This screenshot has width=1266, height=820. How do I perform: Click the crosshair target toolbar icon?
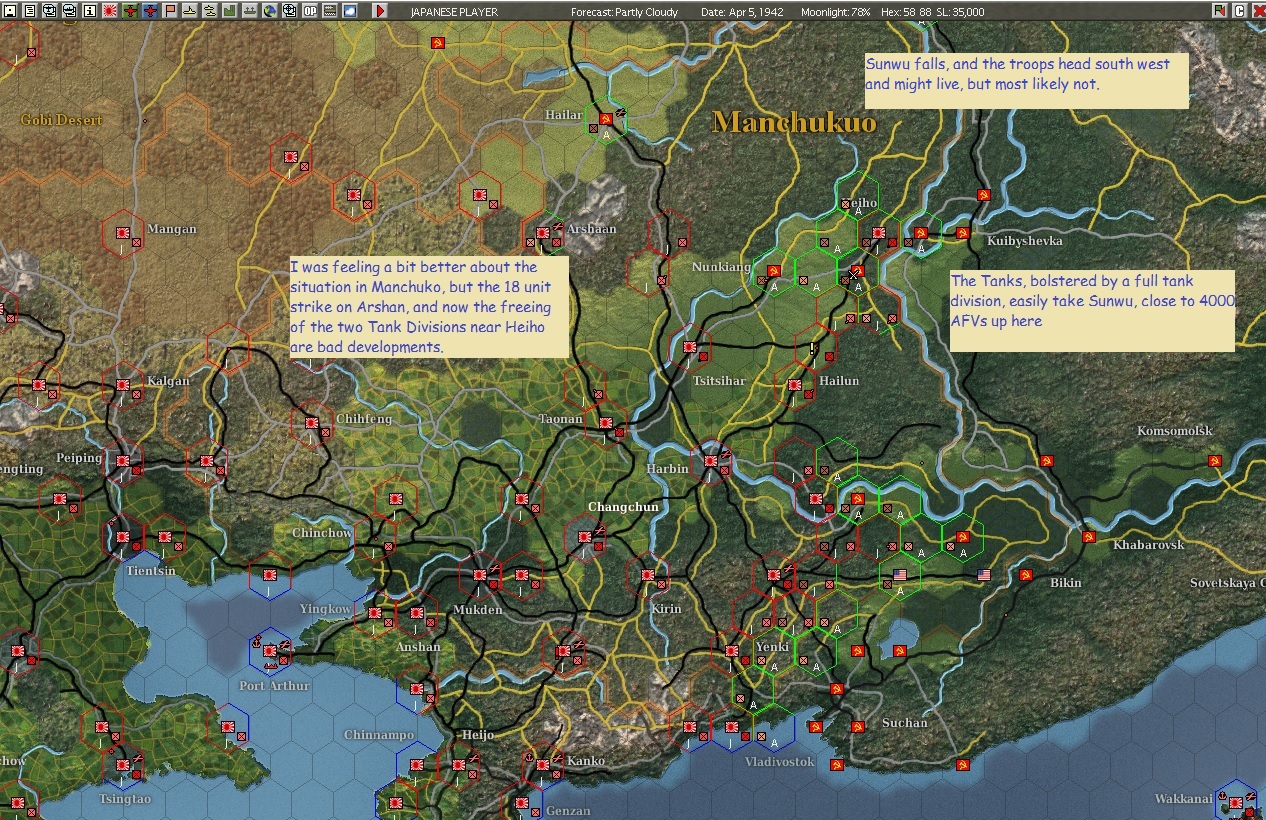(x=289, y=11)
